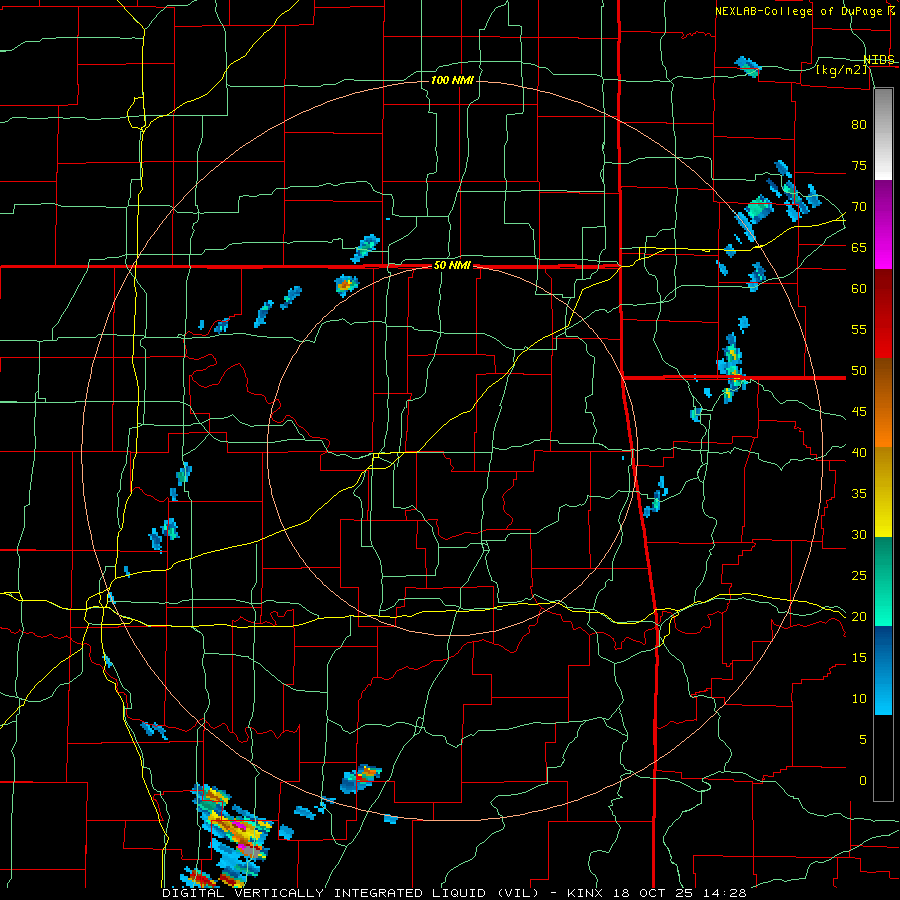Click the 75 value on the VIL scale

[859, 166]
